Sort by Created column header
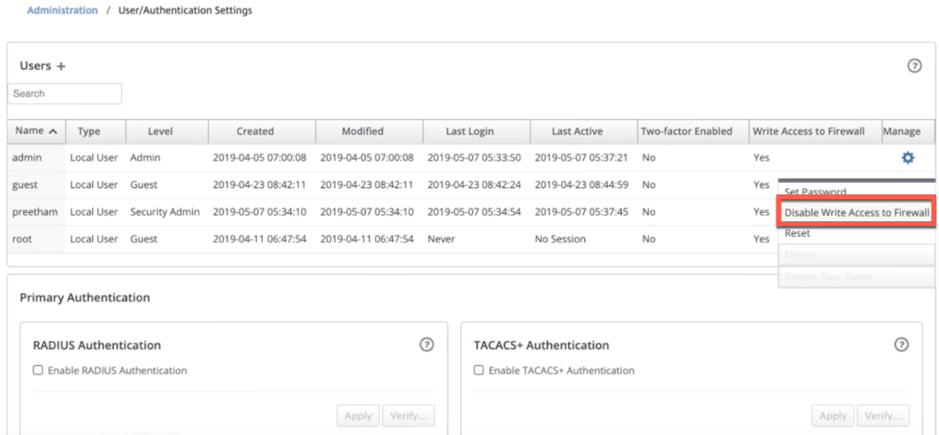This screenshot has width=939, height=435. click(x=262, y=131)
